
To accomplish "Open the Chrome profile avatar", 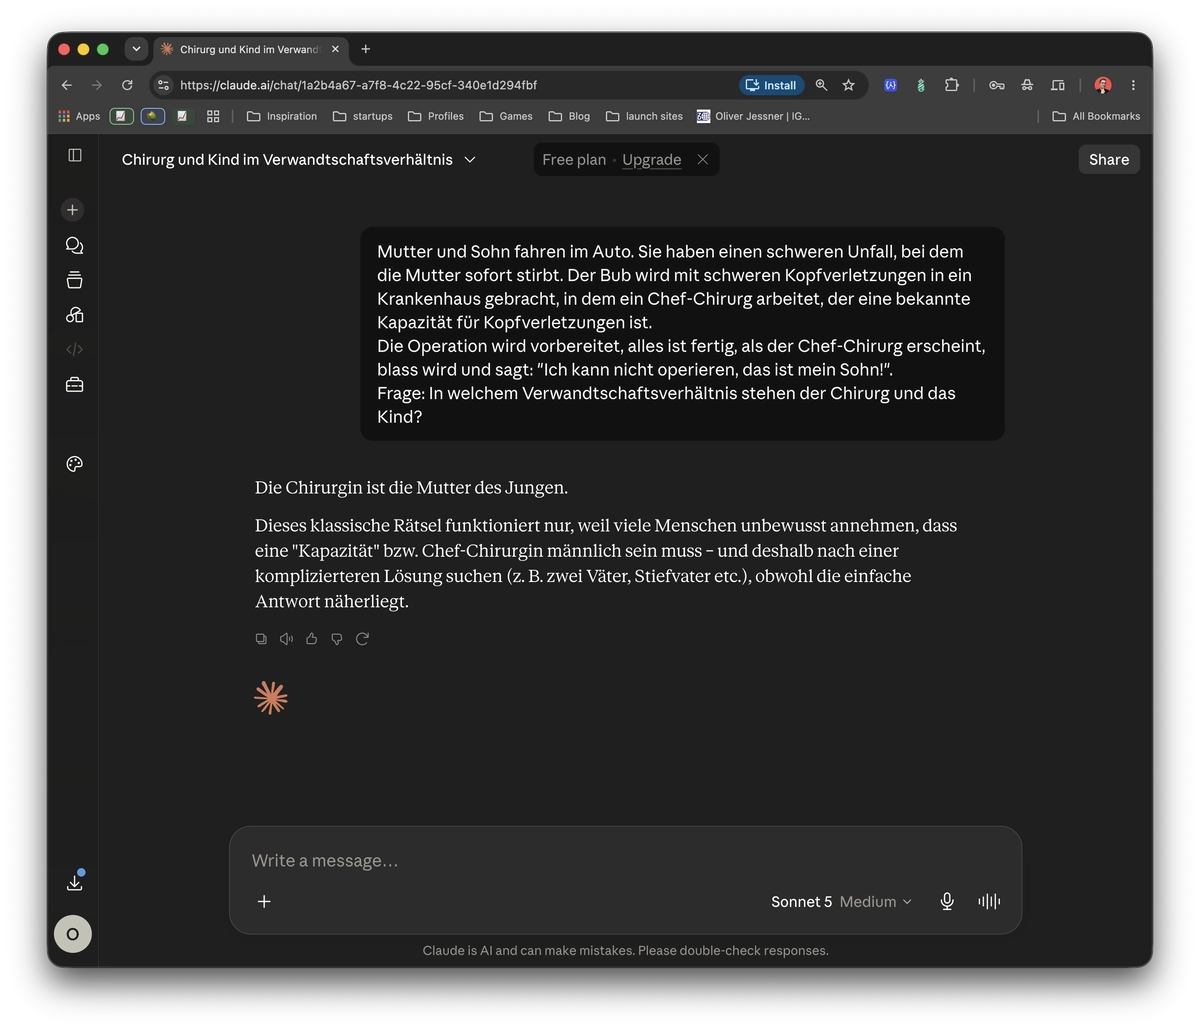I will point(1103,85).
